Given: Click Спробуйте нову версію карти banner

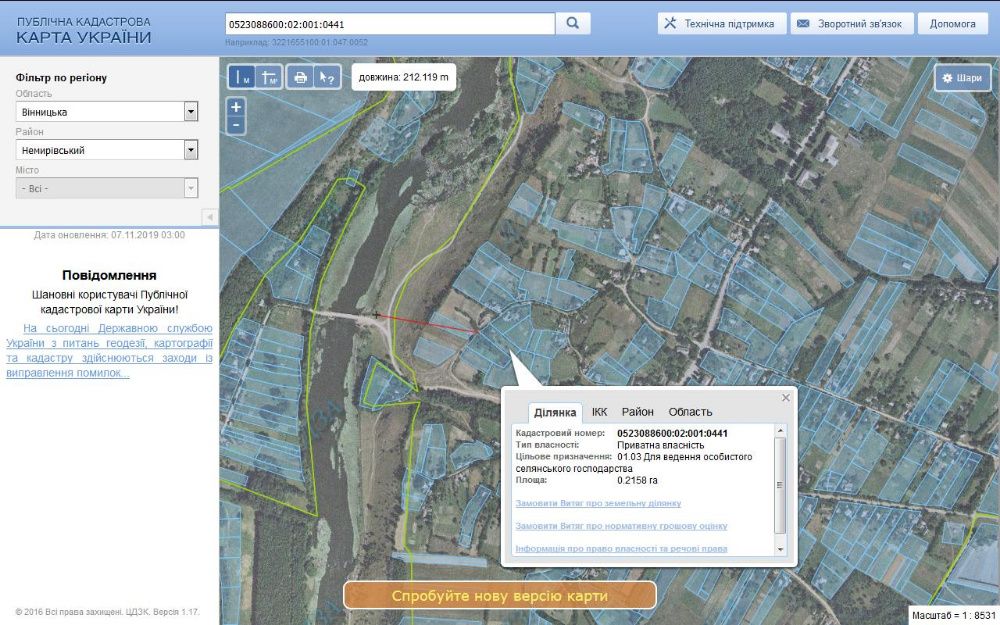Looking at the screenshot, I should [499, 596].
